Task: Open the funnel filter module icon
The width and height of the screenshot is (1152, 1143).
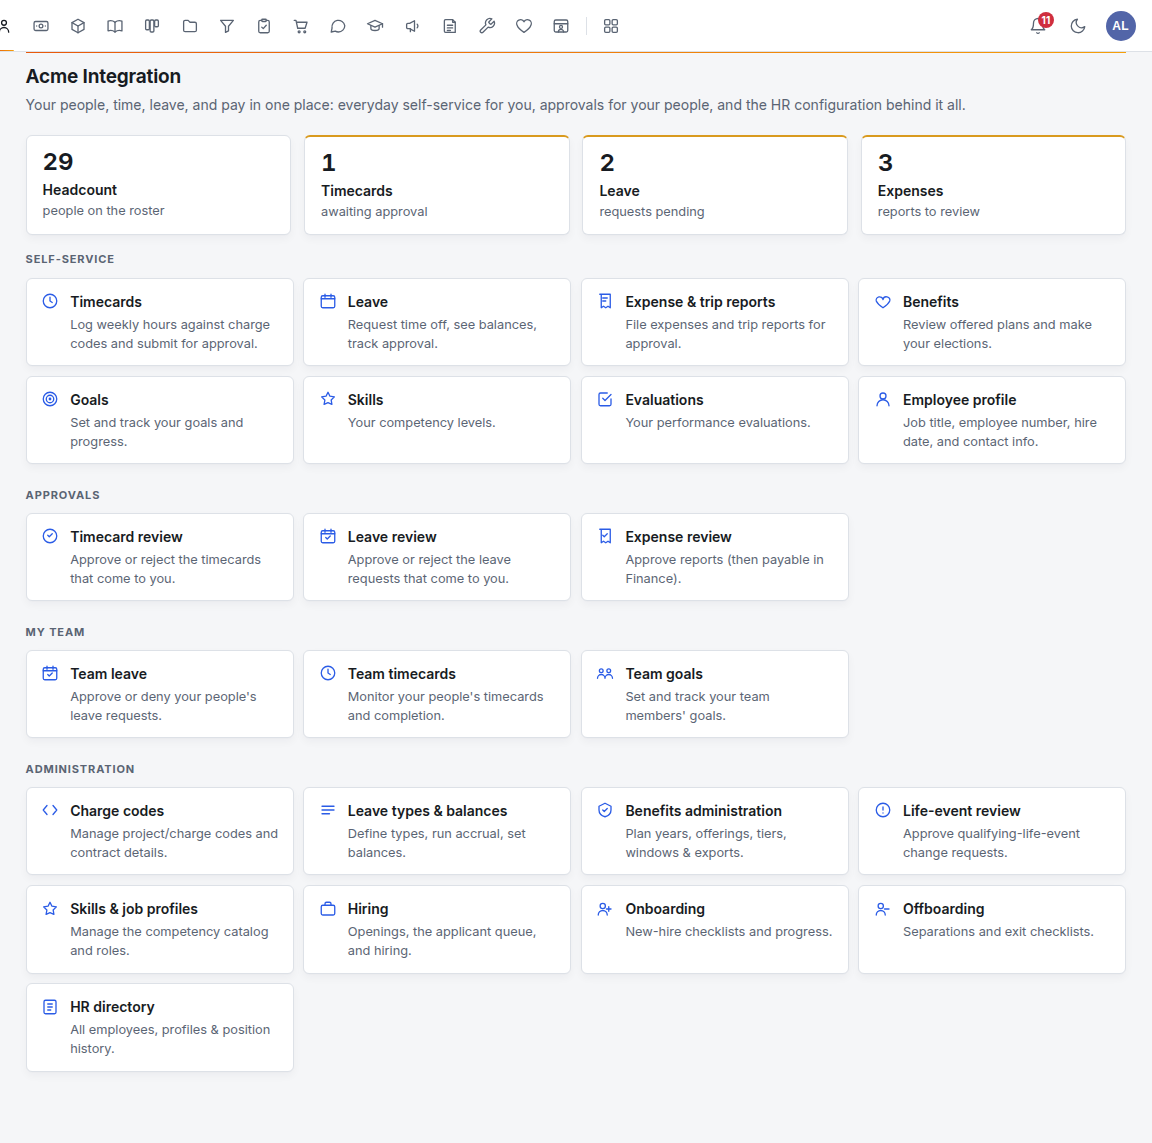Action: coord(227,26)
